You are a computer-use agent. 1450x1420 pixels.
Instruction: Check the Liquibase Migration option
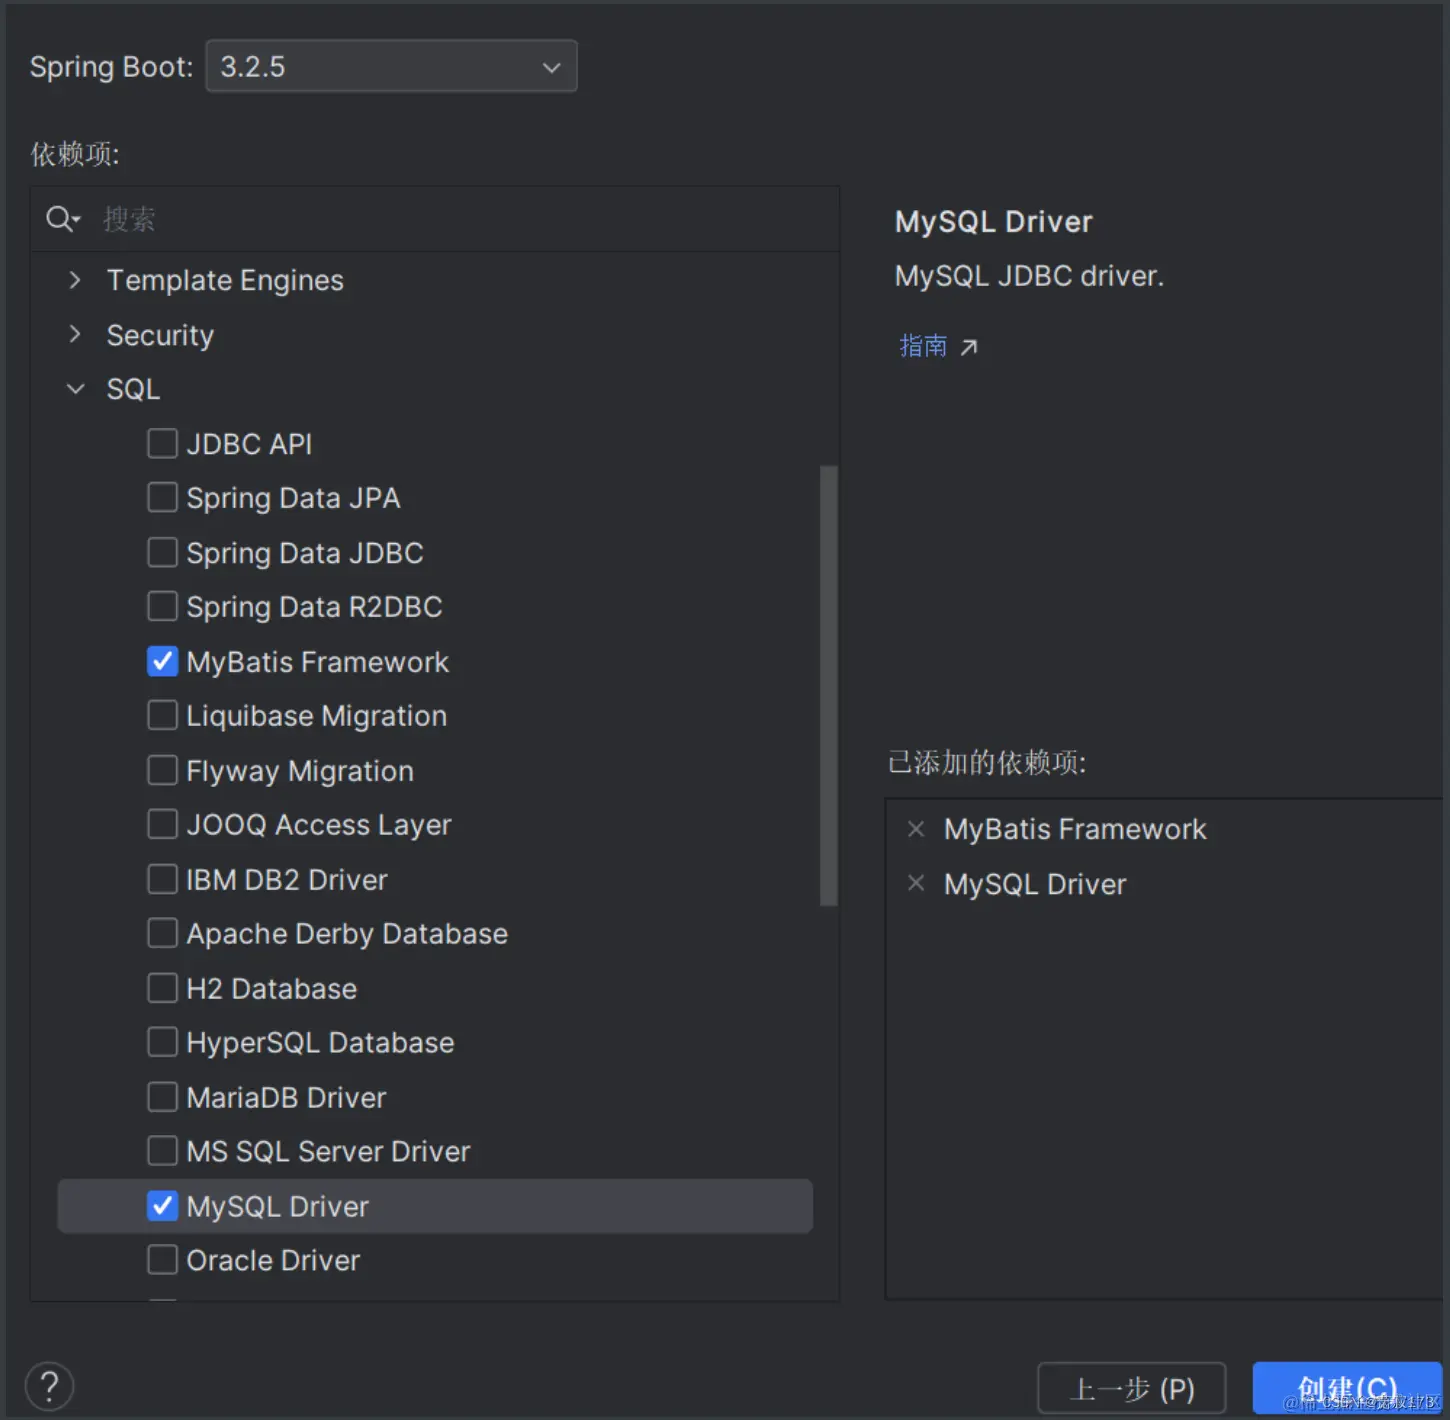(163, 715)
